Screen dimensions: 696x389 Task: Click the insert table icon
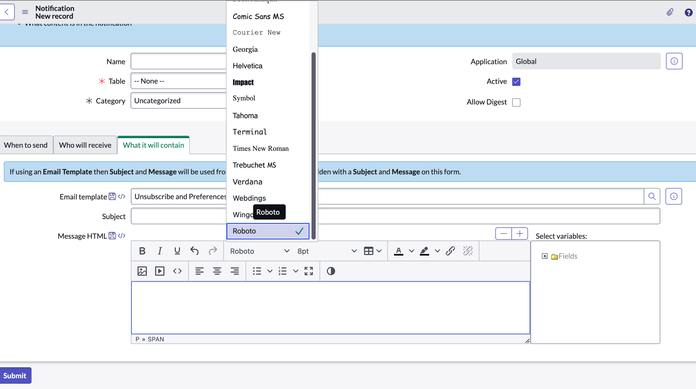pos(368,251)
